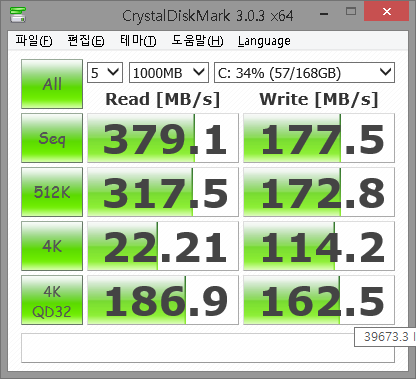Expand the drive dropdown showing C: 34%
This screenshot has width=416, height=379.
tap(304, 72)
